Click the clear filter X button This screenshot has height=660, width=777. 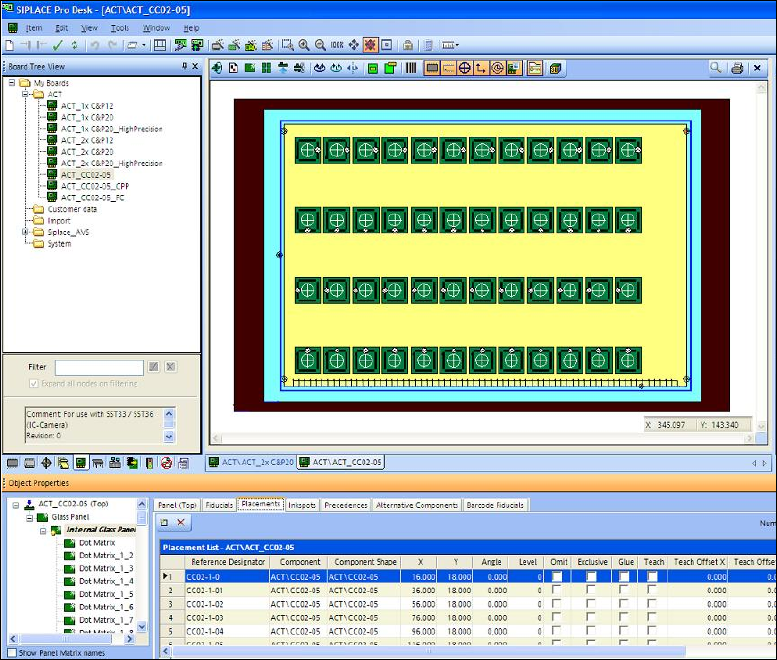pos(170,367)
